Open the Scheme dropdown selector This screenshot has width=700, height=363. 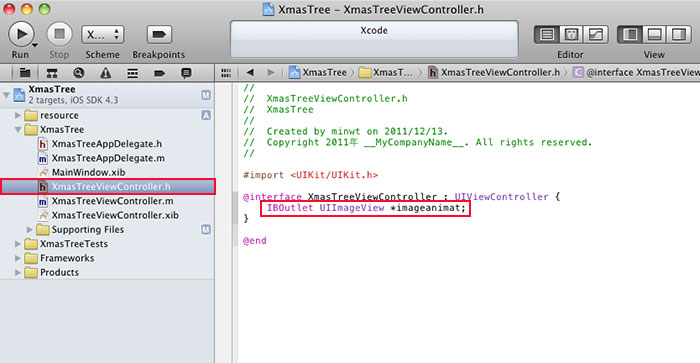[x=103, y=34]
